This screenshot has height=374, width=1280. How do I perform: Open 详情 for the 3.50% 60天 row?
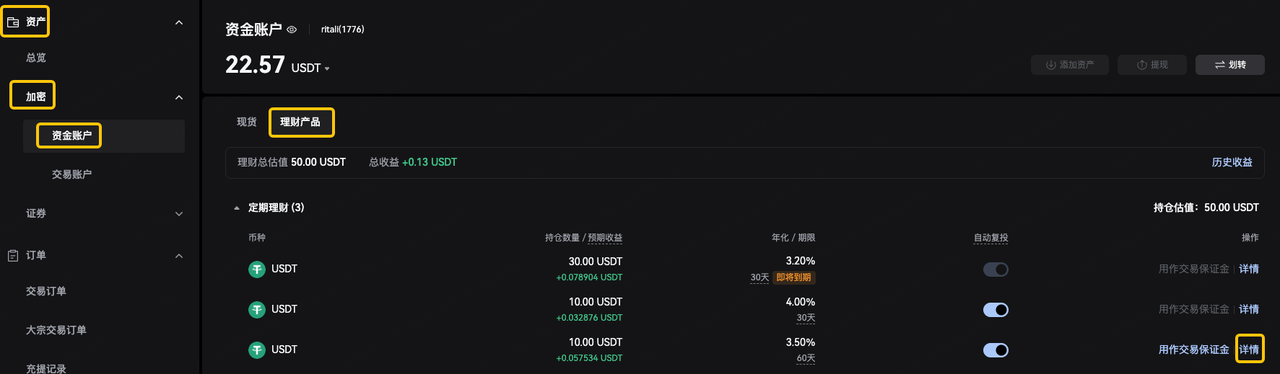[1249, 350]
